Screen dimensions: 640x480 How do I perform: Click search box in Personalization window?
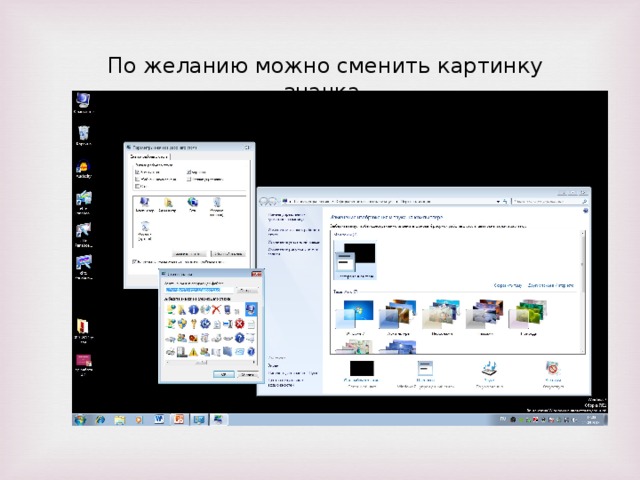point(550,201)
